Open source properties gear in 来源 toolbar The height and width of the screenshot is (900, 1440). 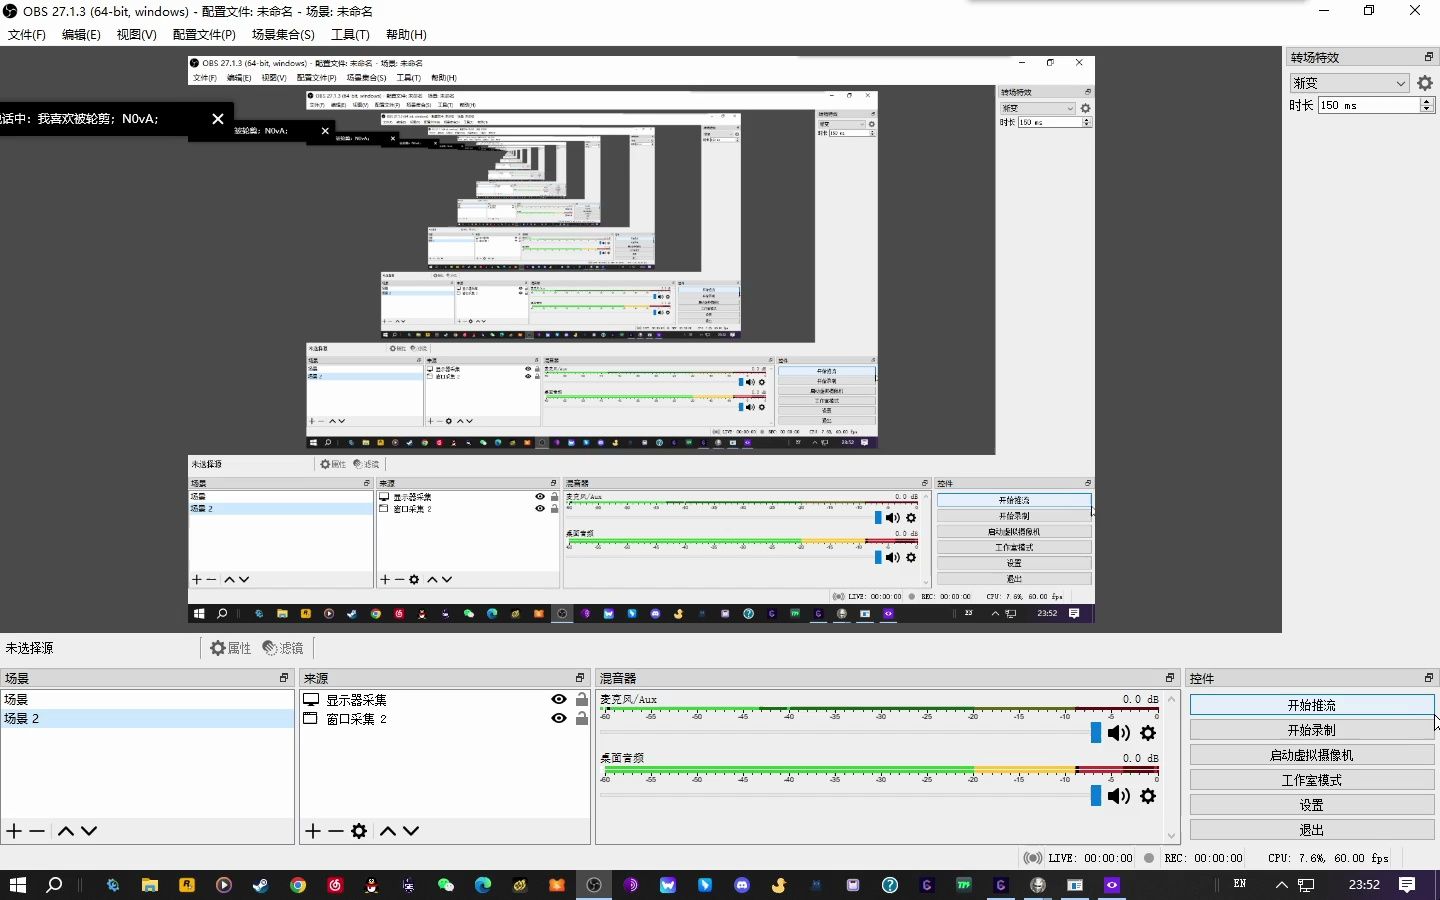tap(359, 831)
